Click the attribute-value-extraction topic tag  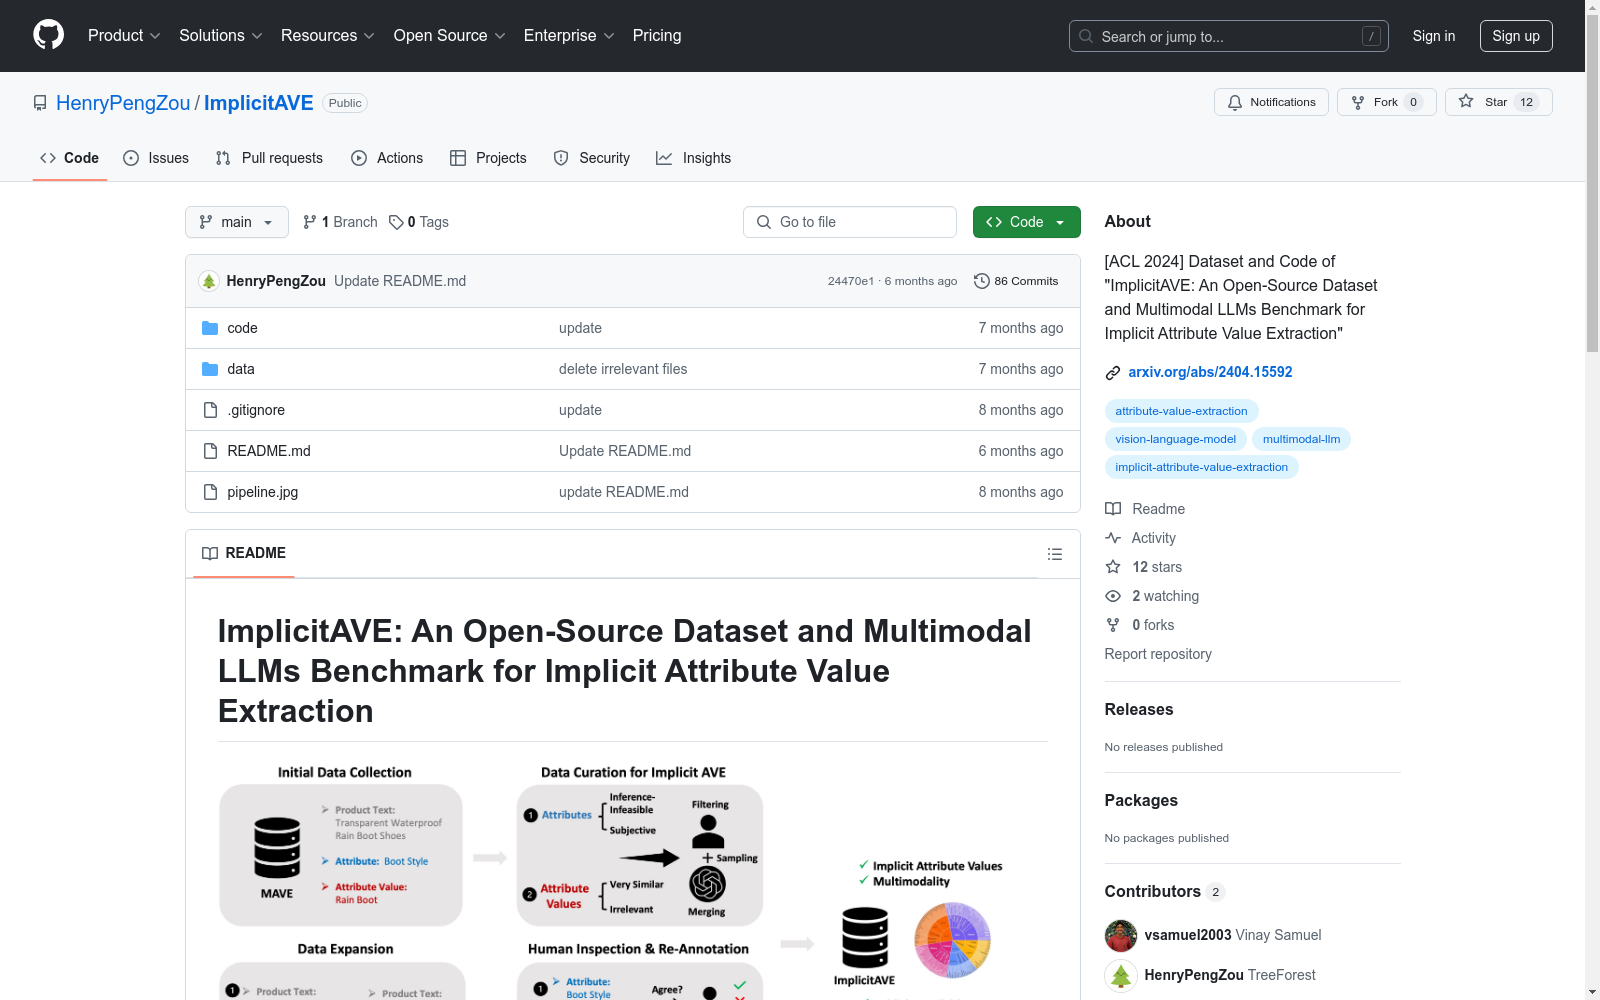(x=1181, y=411)
